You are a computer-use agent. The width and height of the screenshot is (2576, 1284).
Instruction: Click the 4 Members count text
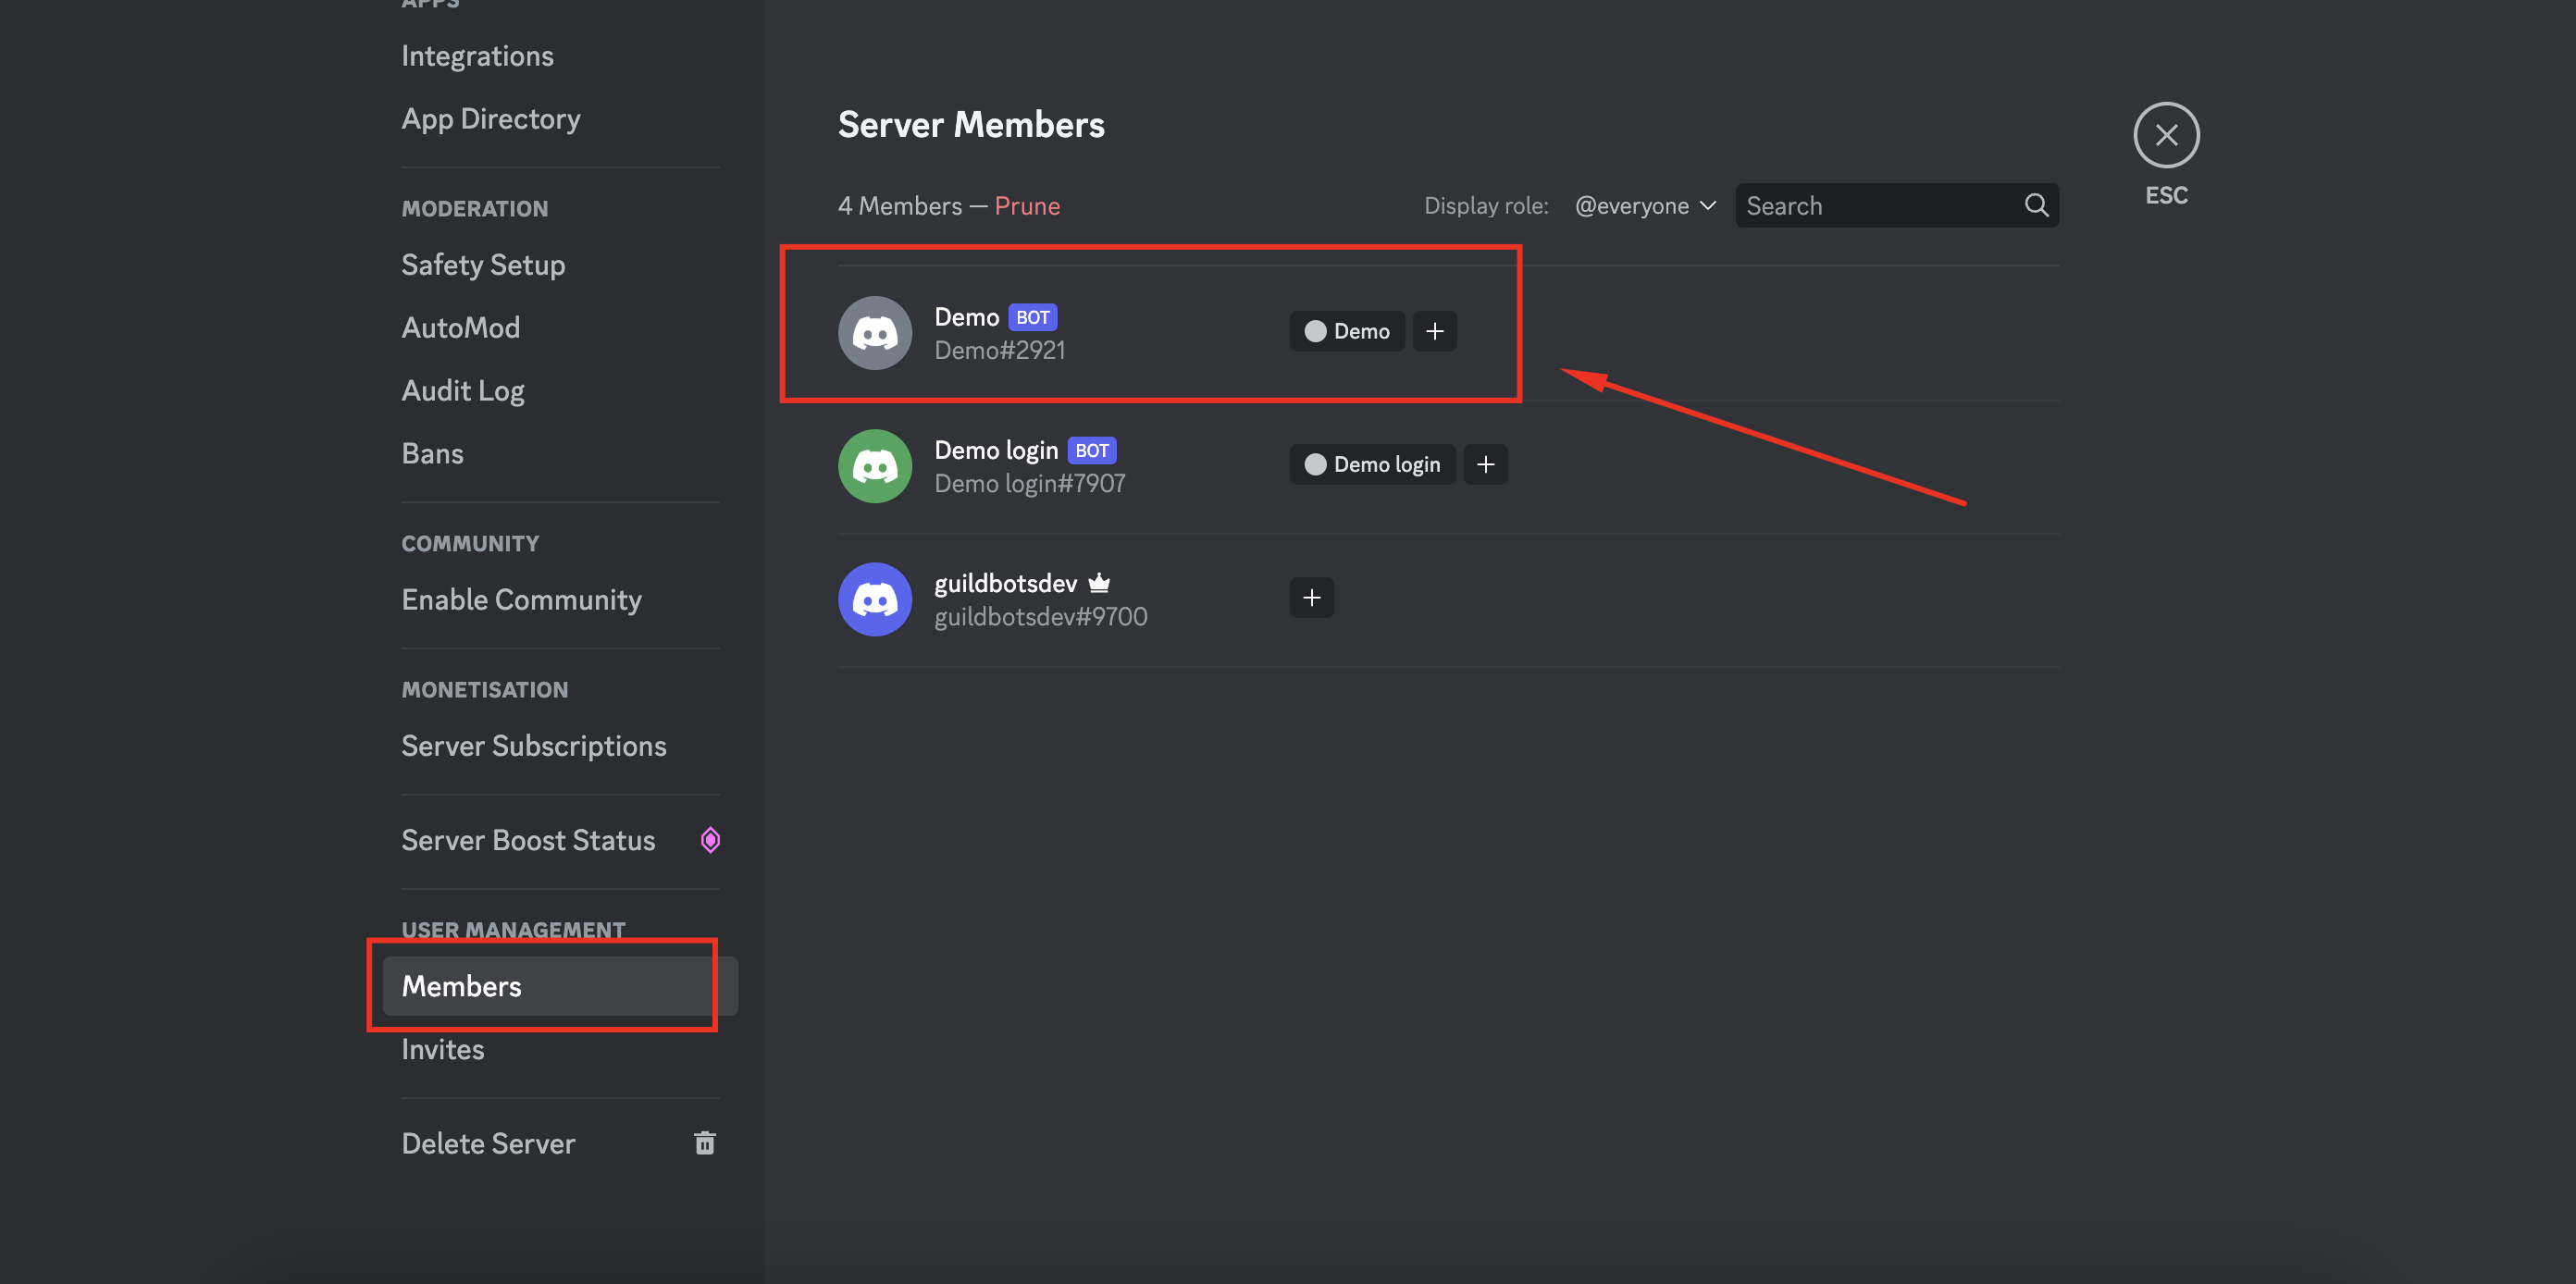point(899,206)
